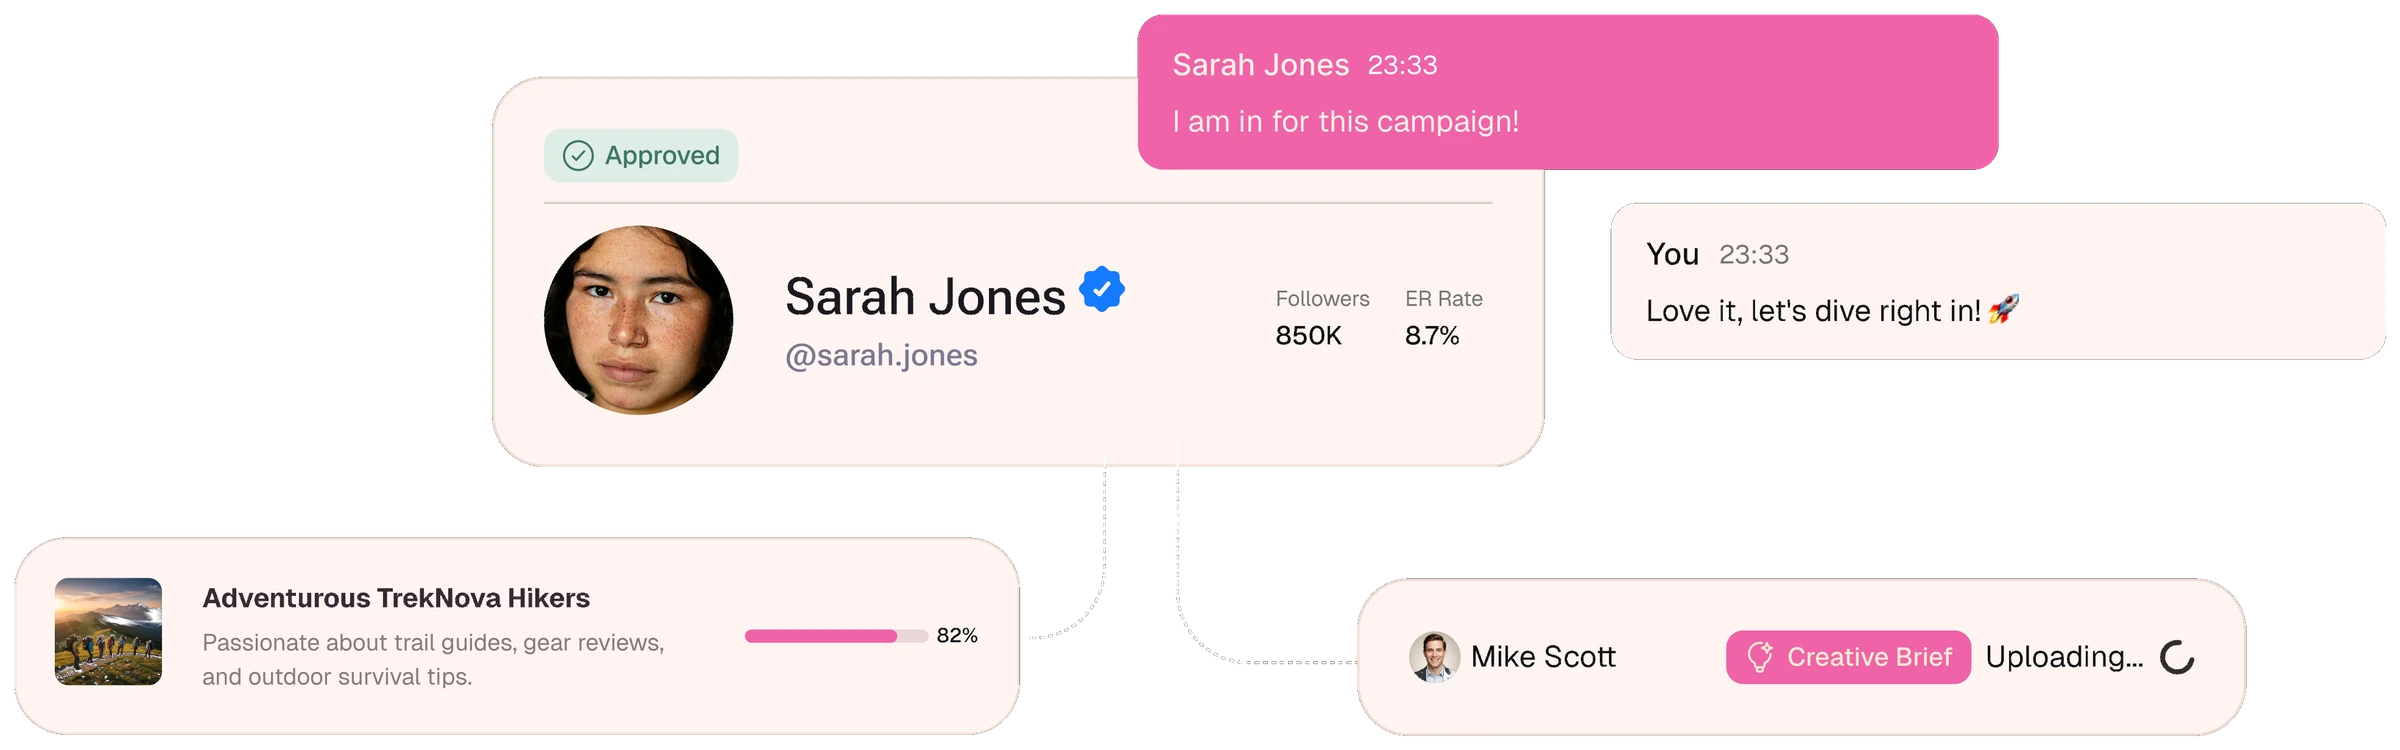Click the lightbulb icon in Creative Brief
Viewport: 2400px width, 750px height.
click(x=1760, y=657)
